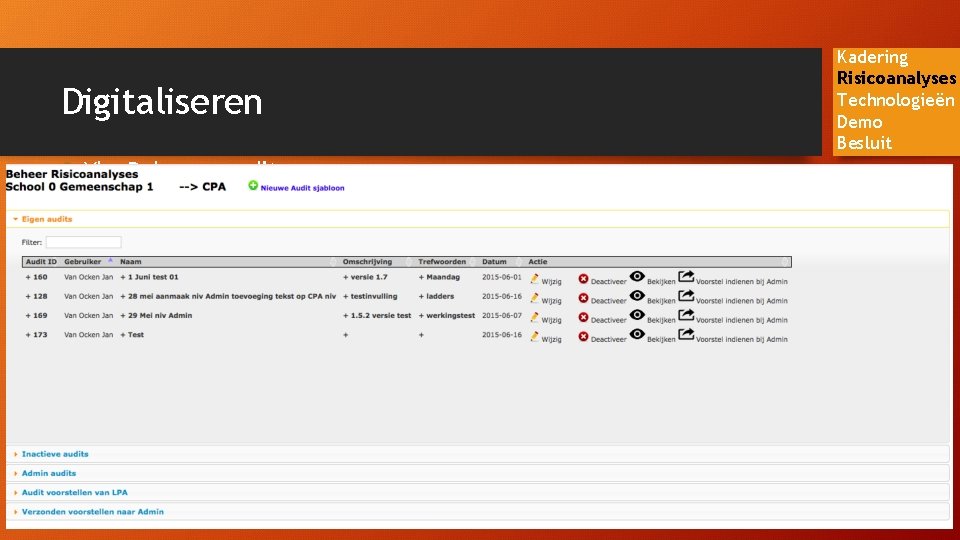Sort by the Datum column header
Screen dimensions: 960x540
tap(494, 262)
